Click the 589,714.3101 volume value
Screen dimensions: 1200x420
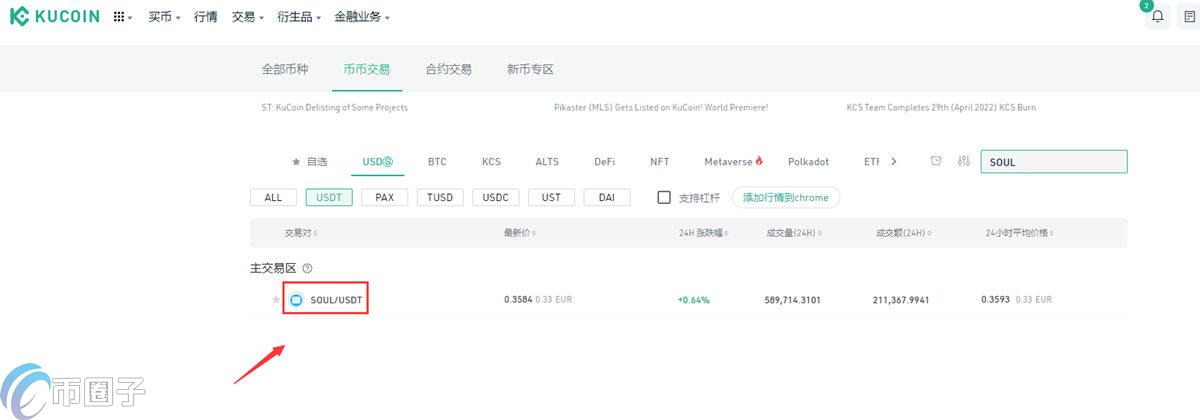tap(792, 300)
